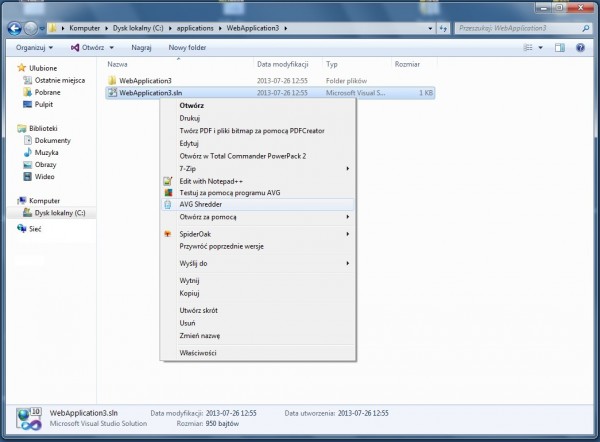Click the WebApplication3.sln file icon in list
Image resolution: width=600 pixels, height=442 pixels.
111,92
